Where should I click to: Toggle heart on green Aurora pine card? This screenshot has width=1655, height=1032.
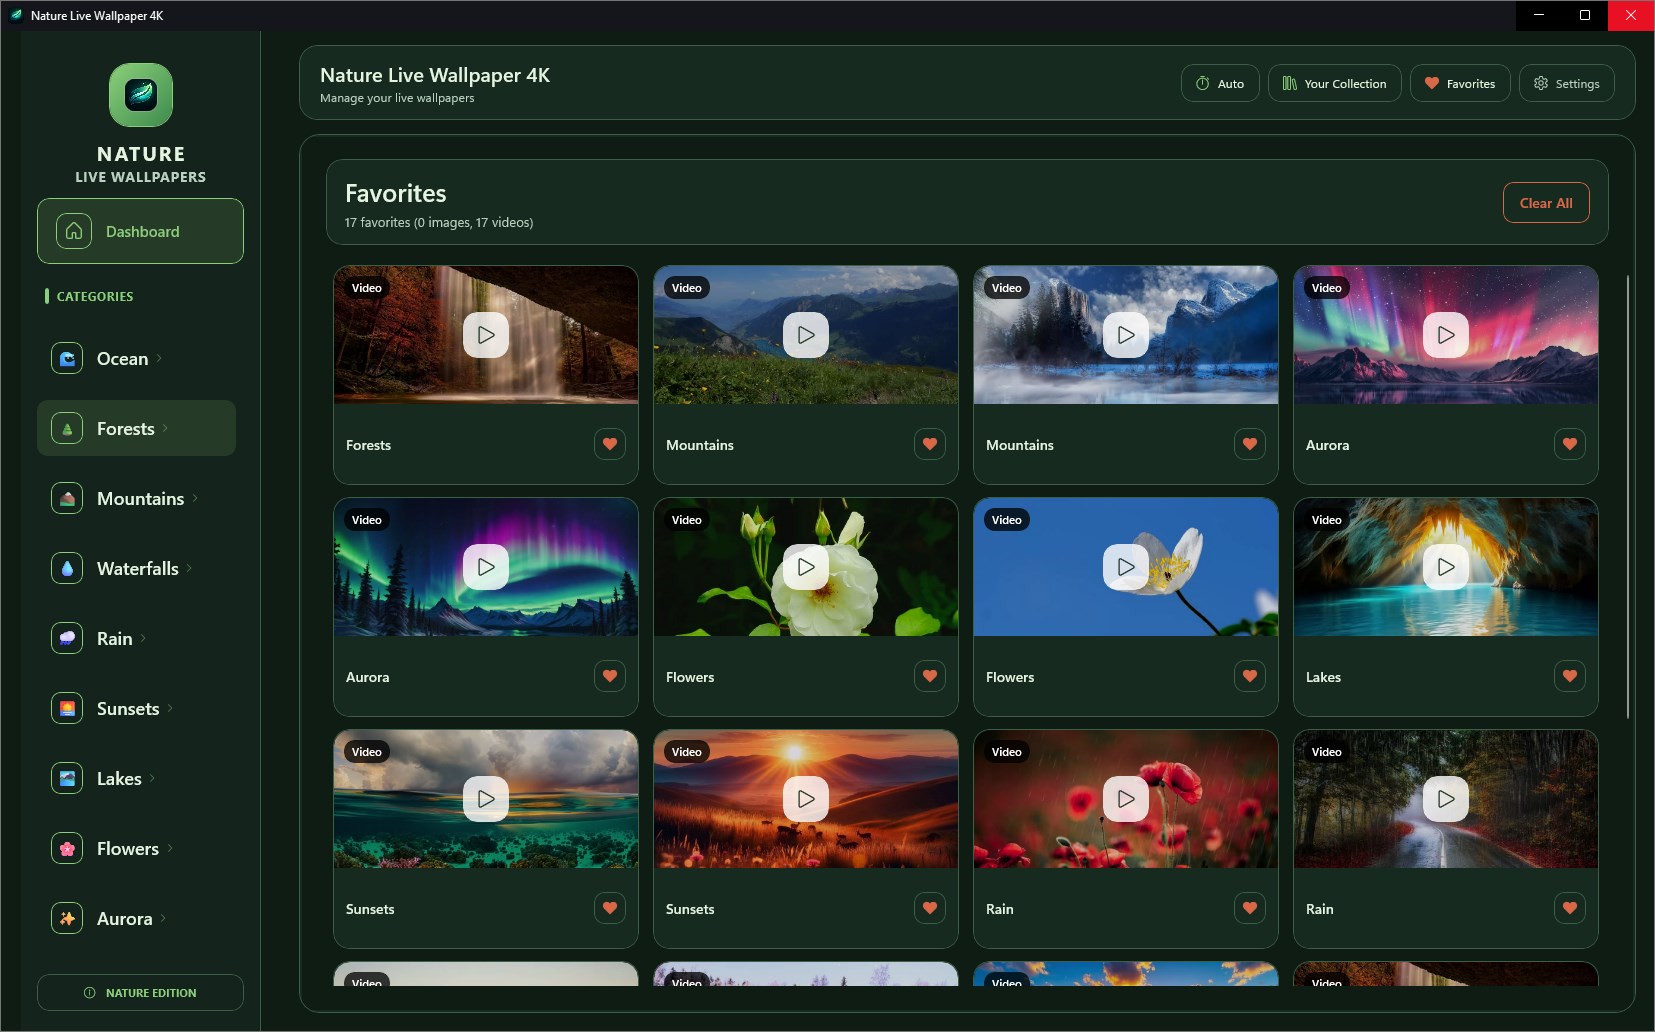click(610, 676)
